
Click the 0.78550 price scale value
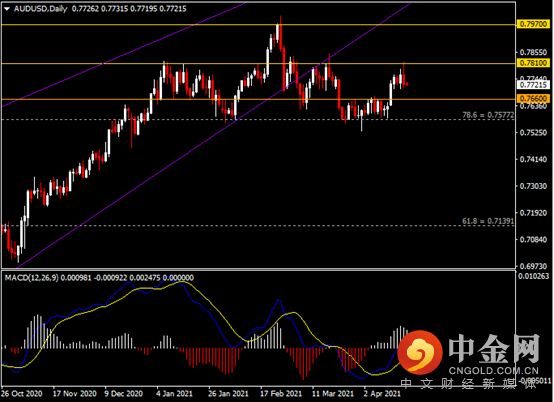coord(533,52)
